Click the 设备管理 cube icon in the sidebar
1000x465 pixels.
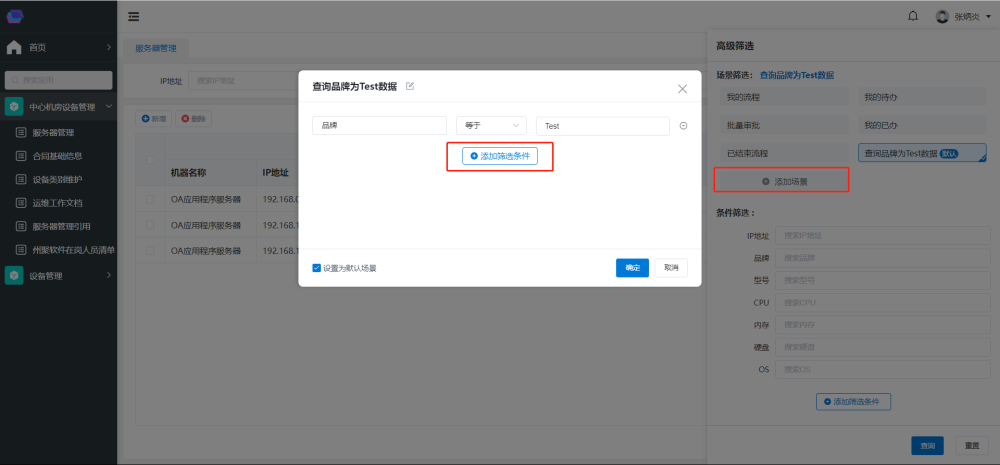tap(14, 276)
